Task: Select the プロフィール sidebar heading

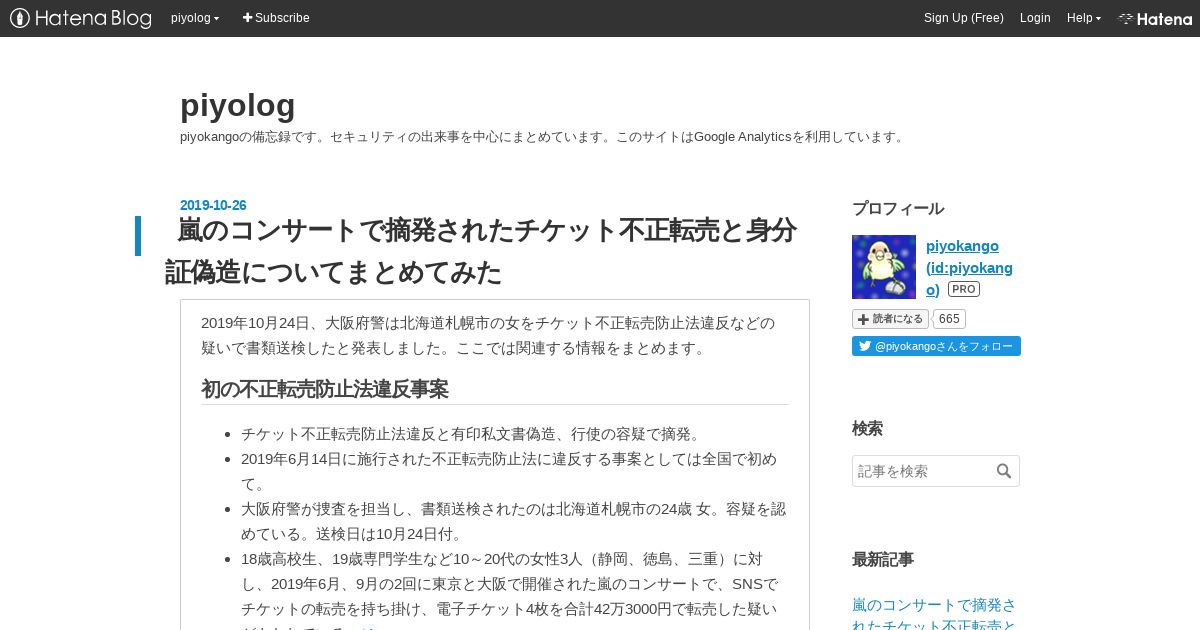Action: 898,208
